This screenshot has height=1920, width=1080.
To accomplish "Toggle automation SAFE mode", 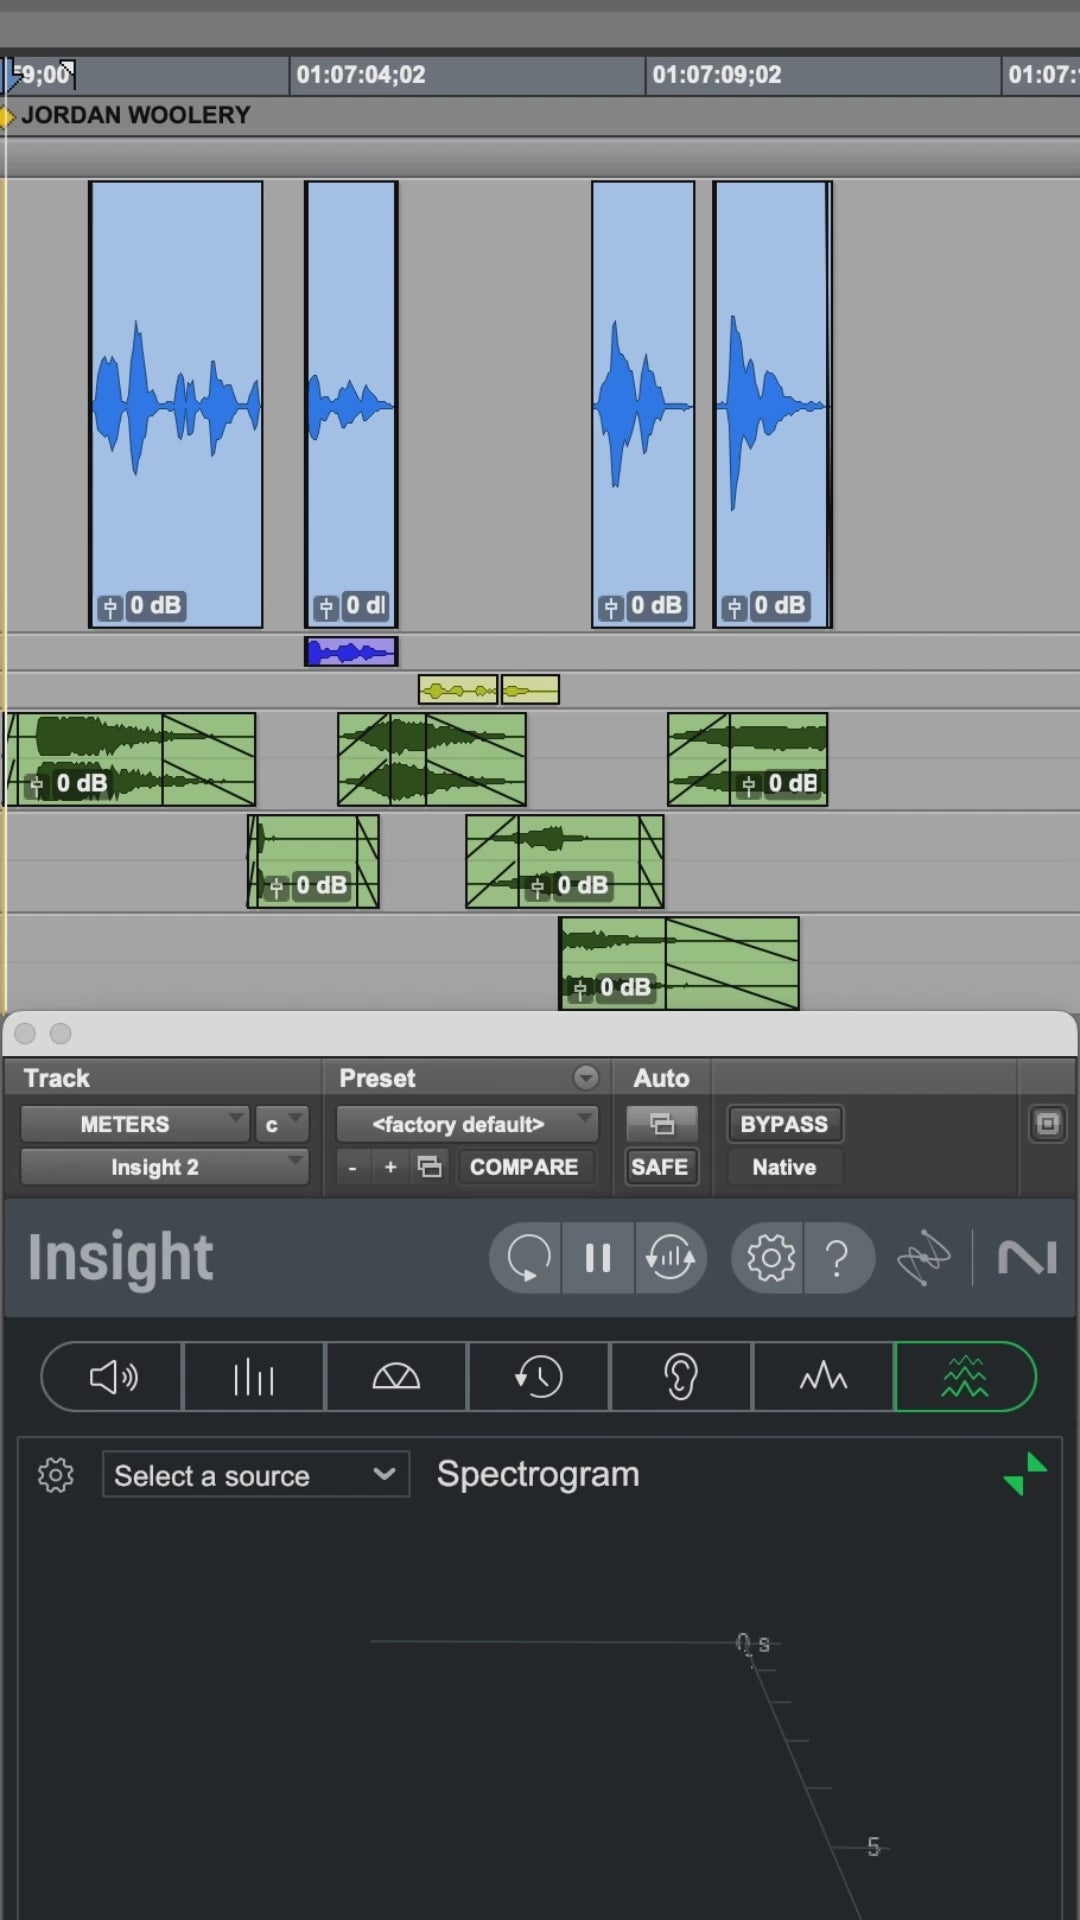I will pyautogui.click(x=659, y=1167).
